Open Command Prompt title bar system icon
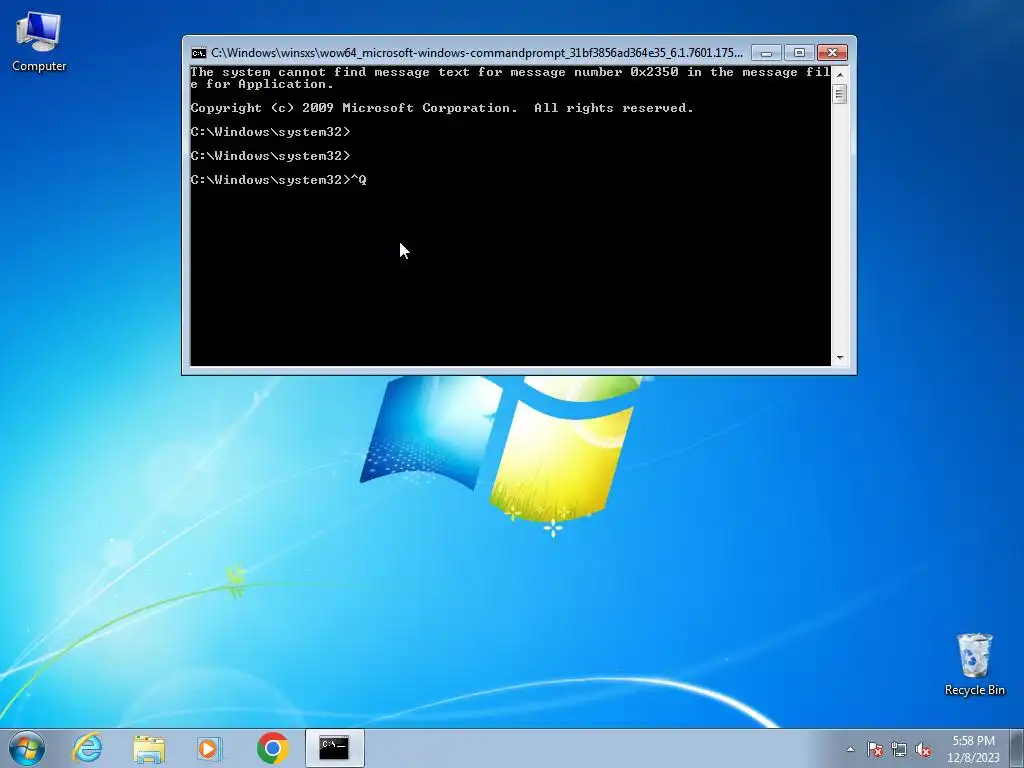The width and height of the screenshot is (1024, 768). point(199,53)
